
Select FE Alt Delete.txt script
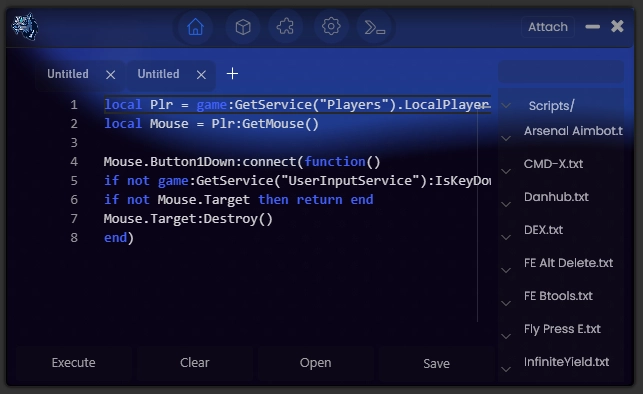(x=568, y=263)
